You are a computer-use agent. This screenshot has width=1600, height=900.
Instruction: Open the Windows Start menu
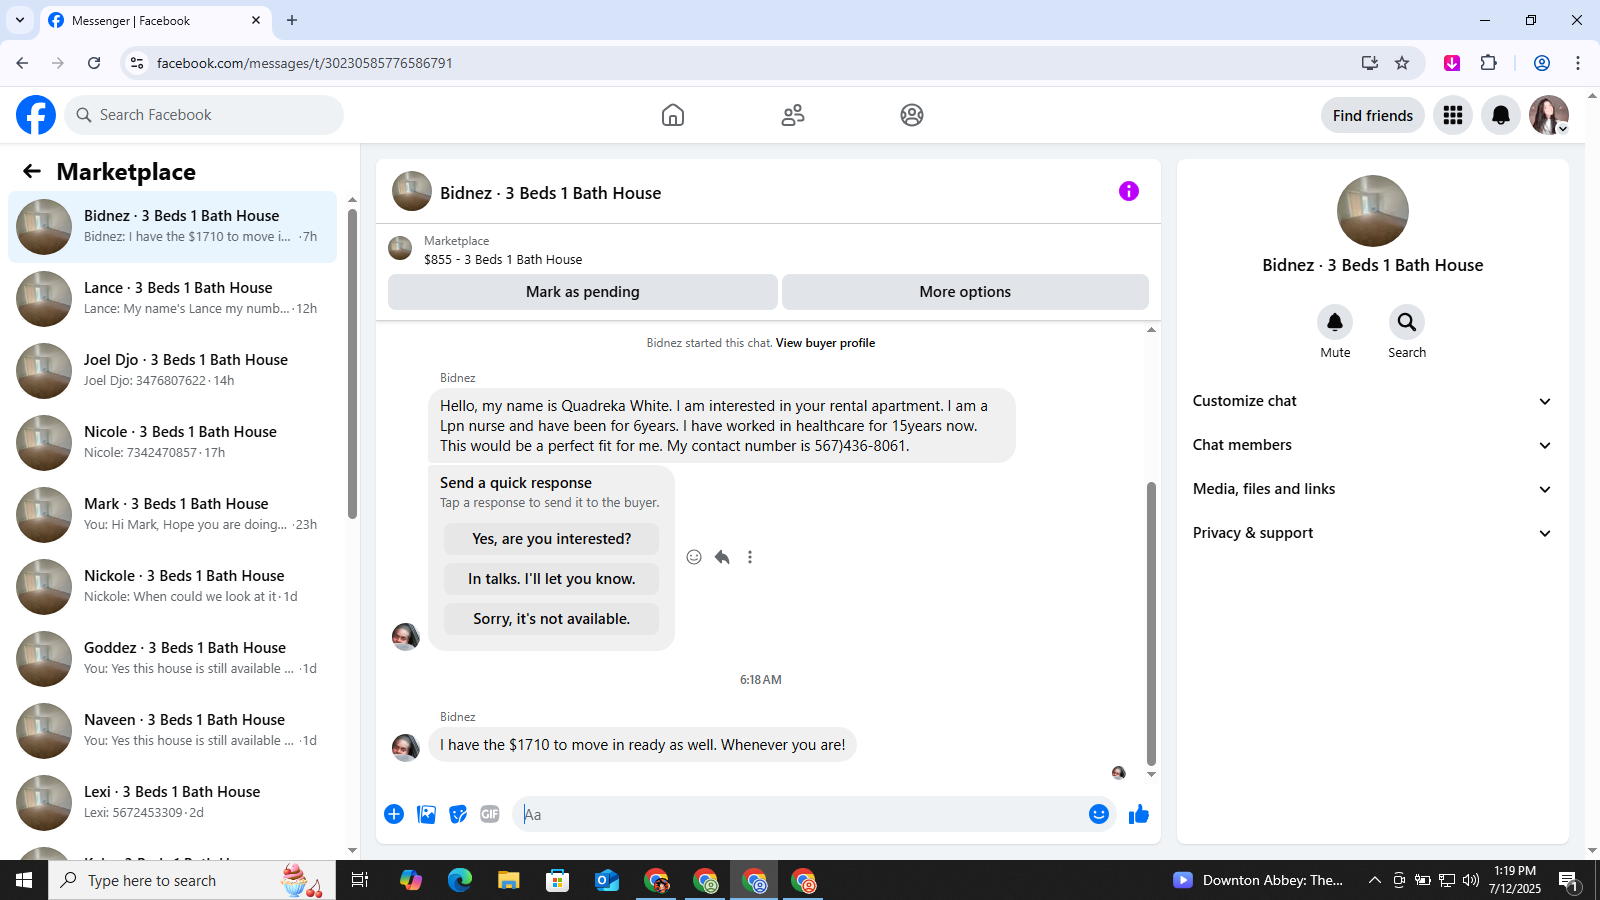coord(24,880)
